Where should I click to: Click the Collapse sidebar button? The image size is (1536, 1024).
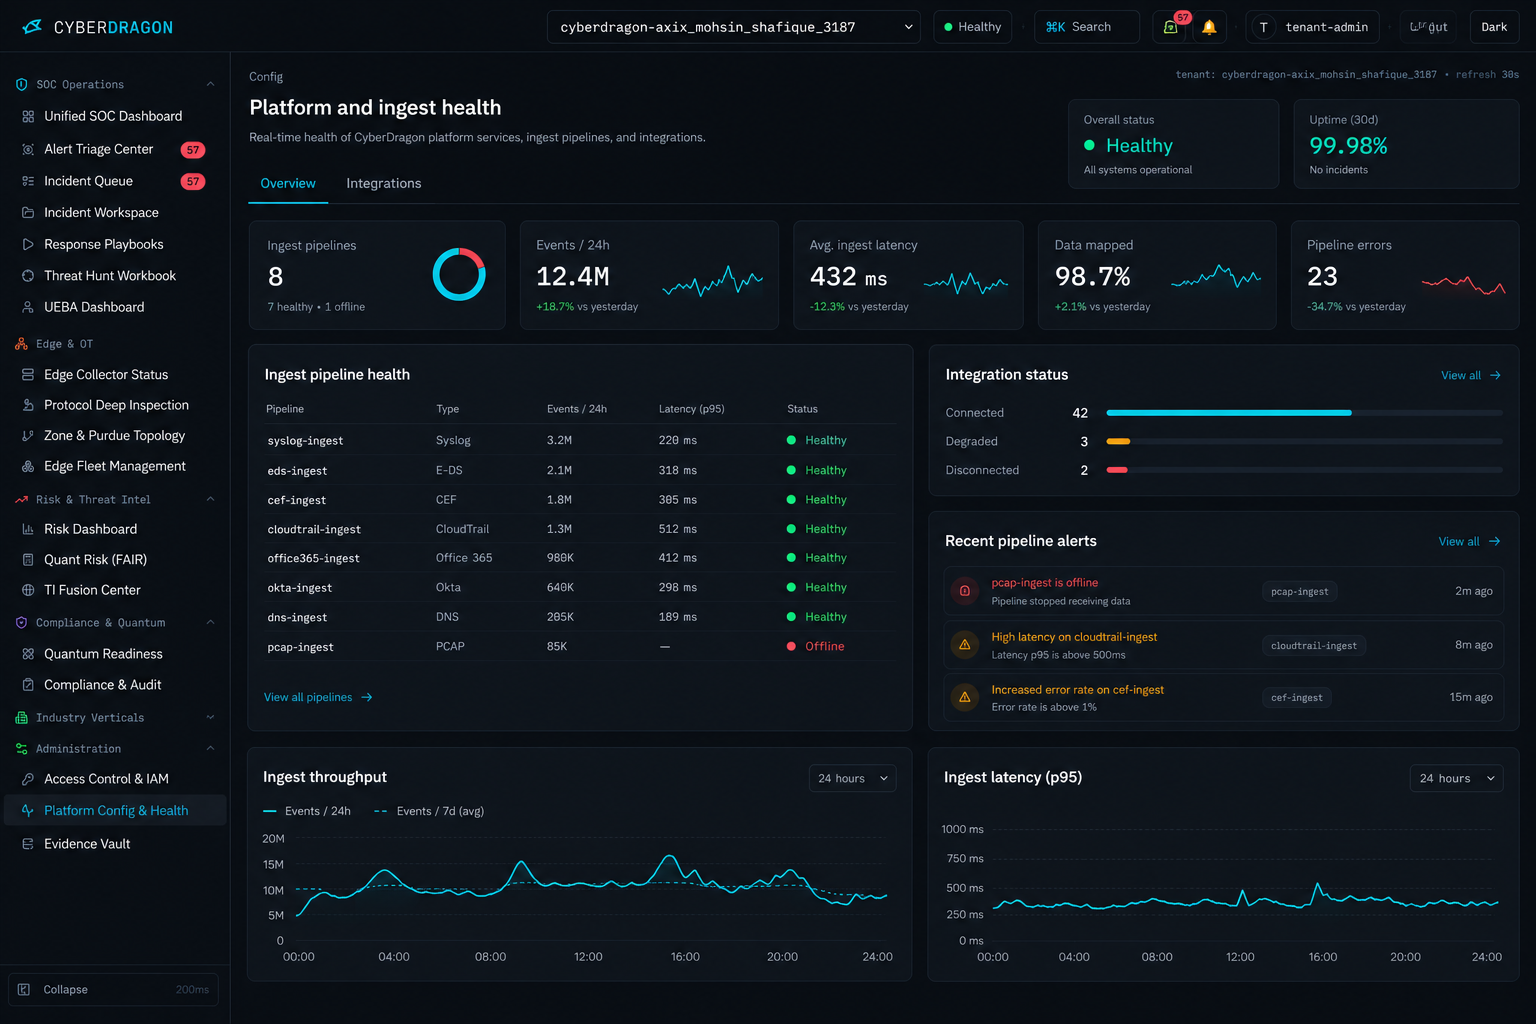tap(113, 989)
